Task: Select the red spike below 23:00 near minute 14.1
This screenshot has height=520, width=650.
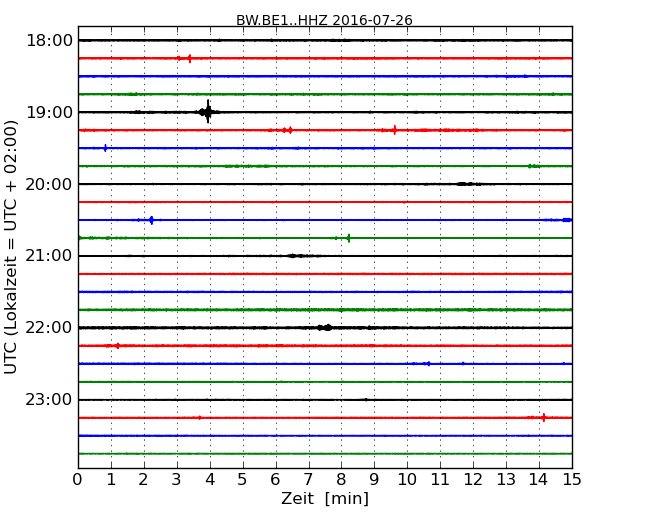Action: 543,418
